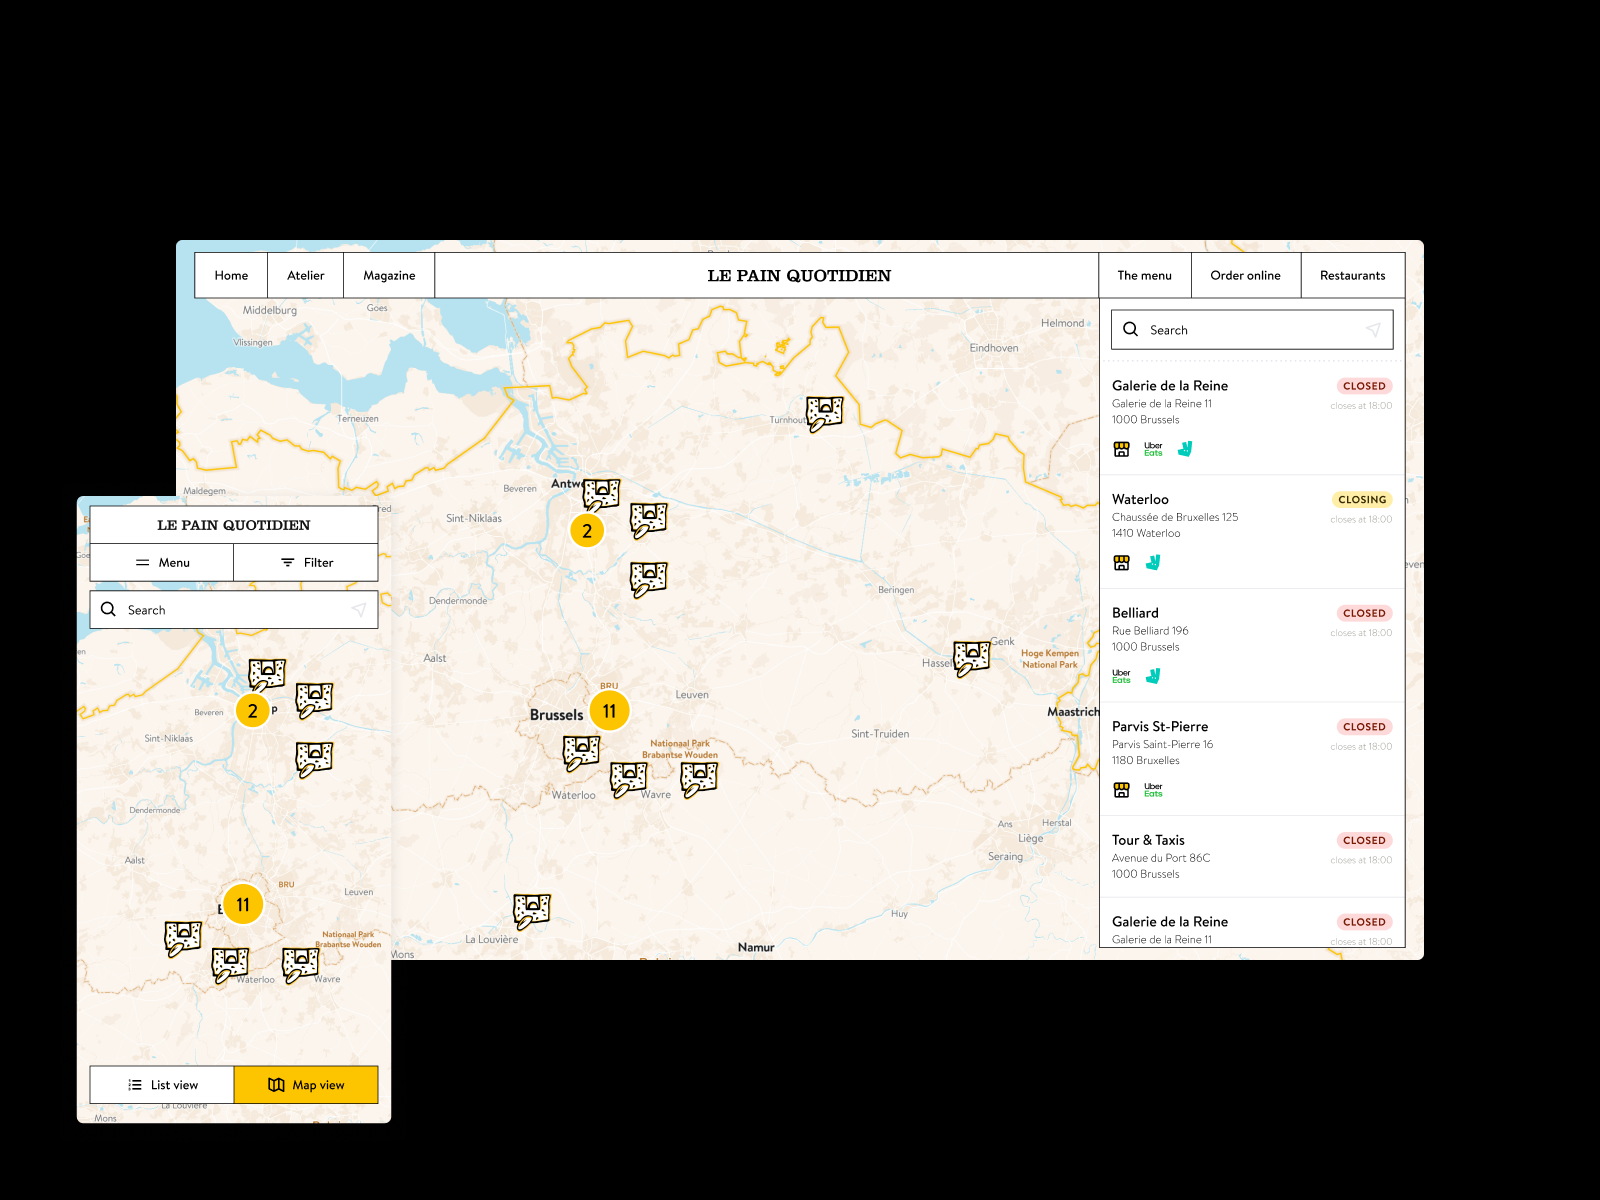The image size is (1600, 1200).
Task: Switch to List view in mobile
Action: [162, 1085]
